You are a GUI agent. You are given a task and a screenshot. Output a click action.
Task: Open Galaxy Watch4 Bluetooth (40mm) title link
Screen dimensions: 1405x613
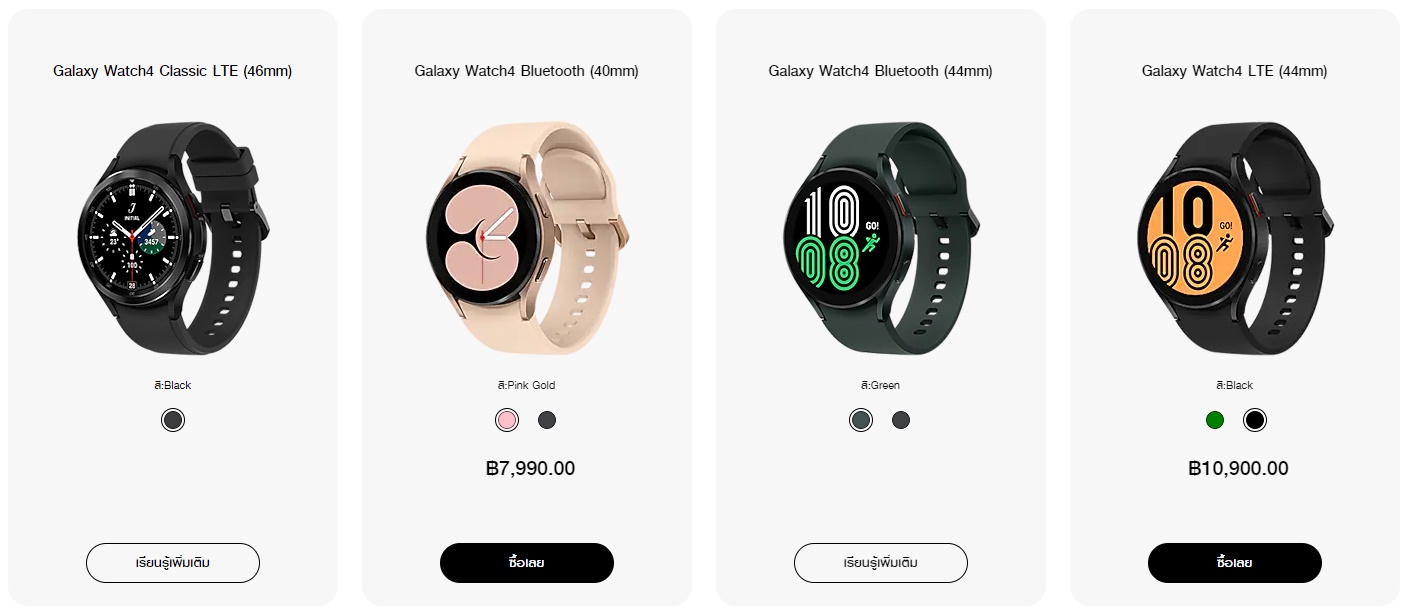(527, 71)
